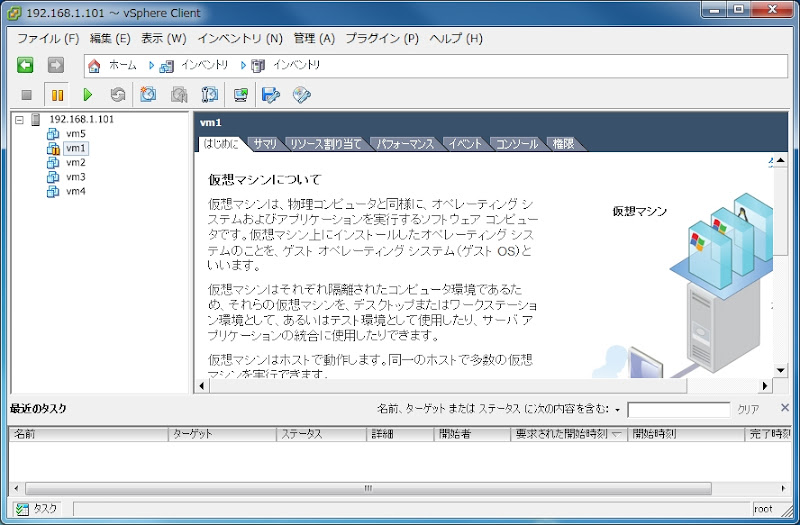Screen dimensions: 800x525
Task: Switch to the パフォーマンス tab
Action: 405,144
